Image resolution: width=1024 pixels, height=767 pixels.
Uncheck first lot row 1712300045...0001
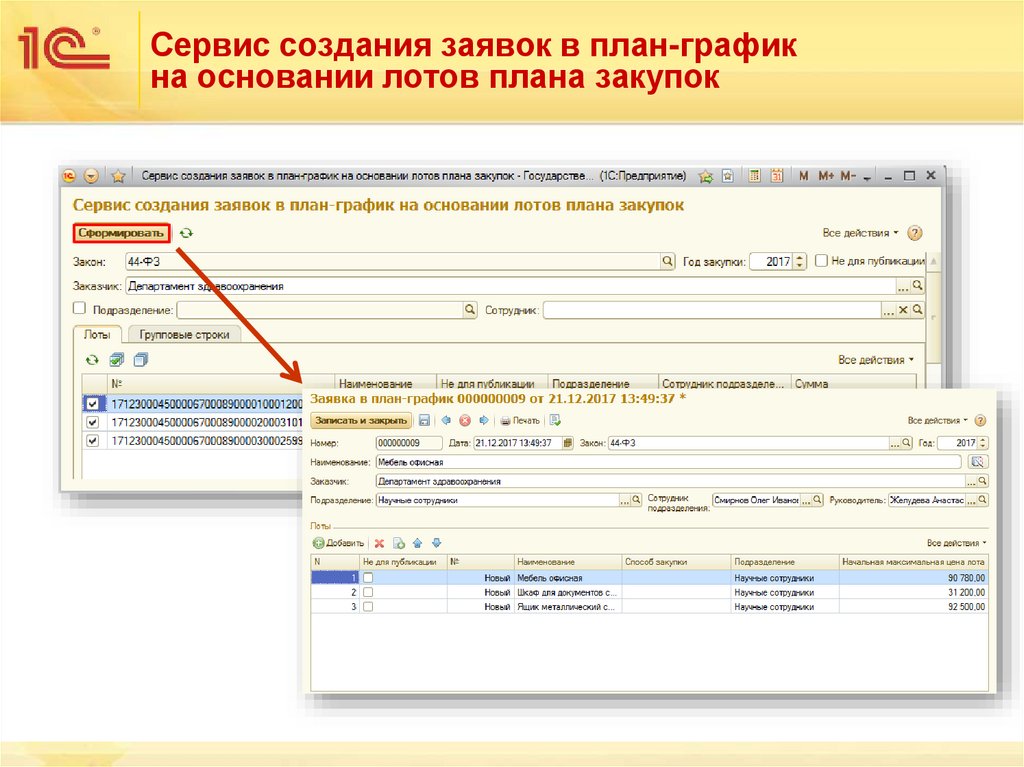(93, 404)
